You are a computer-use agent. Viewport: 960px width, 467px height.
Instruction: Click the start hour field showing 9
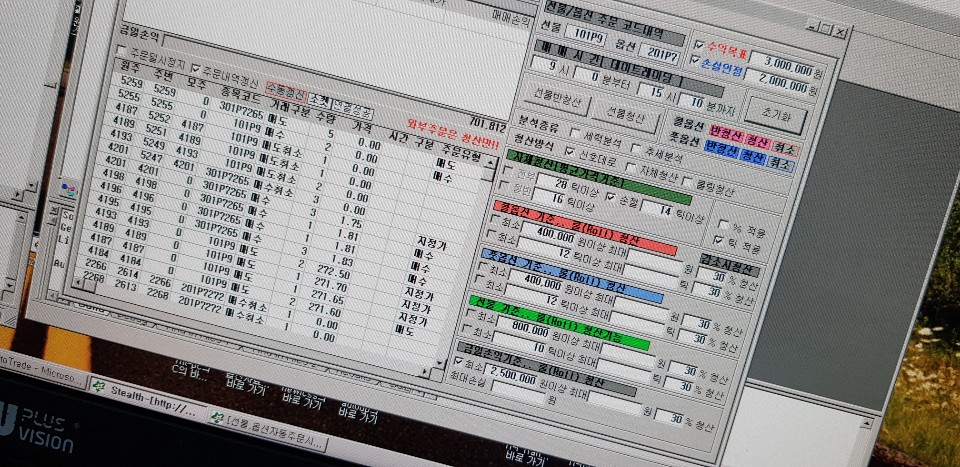click(x=545, y=65)
